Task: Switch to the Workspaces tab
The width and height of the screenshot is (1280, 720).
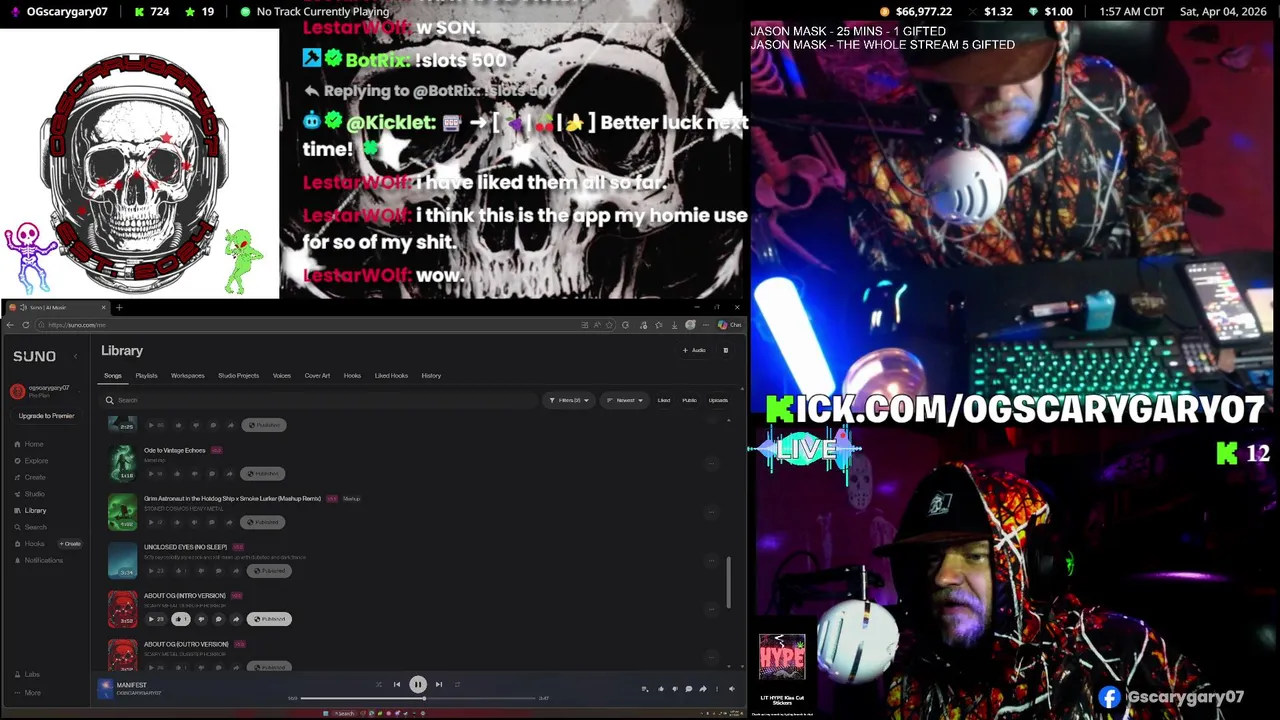Action: pyautogui.click(x=187, y=376)
